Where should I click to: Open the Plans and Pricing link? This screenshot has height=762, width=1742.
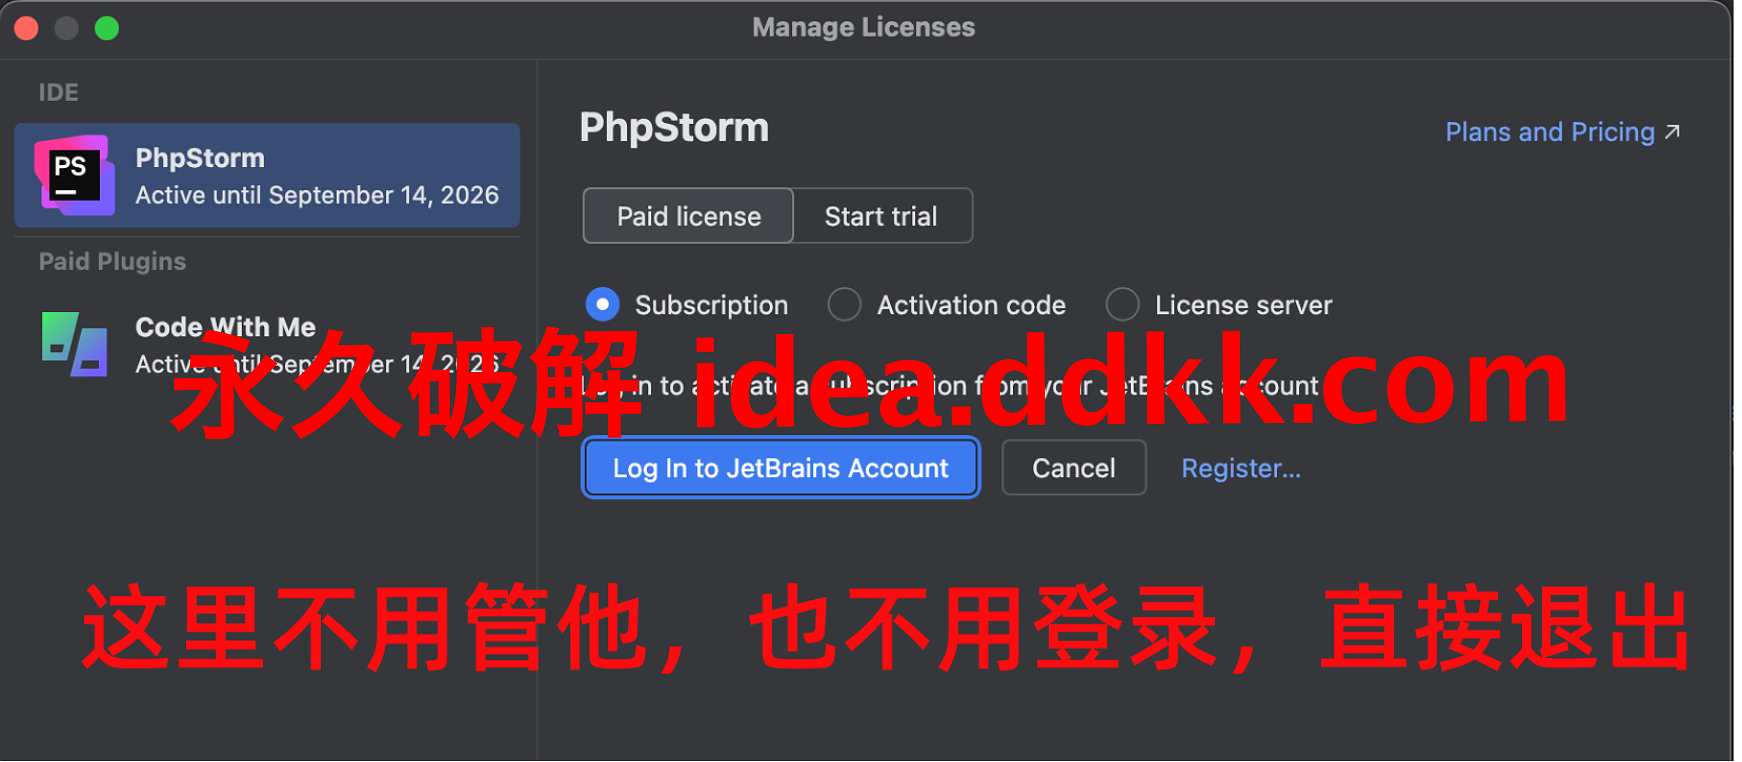(1550, 132)
